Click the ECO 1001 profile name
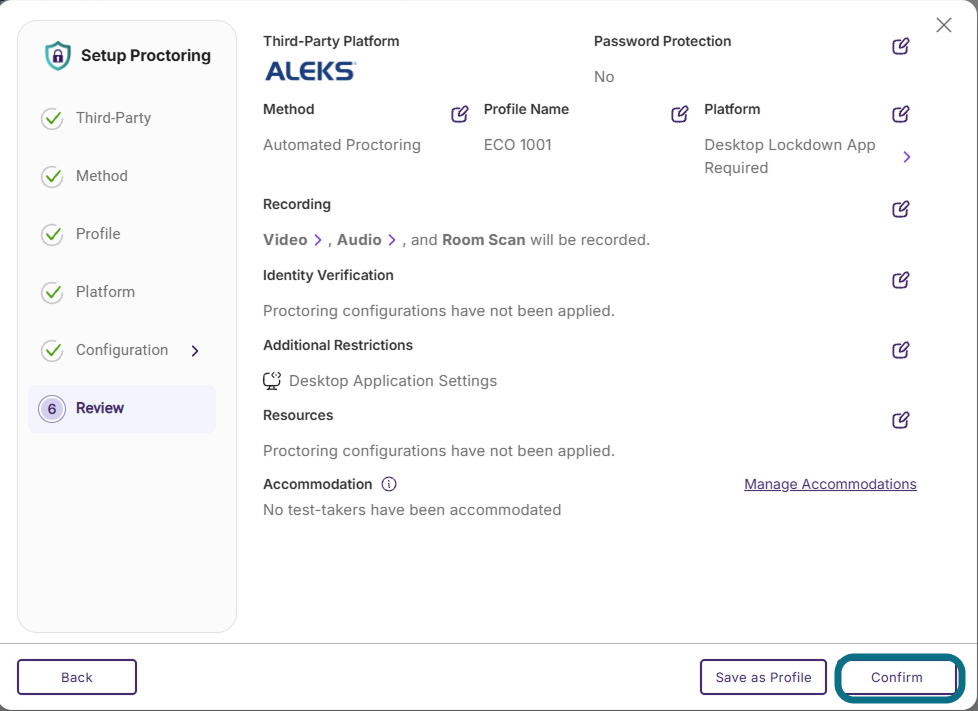This screenshot has width=978, height=711. 518,145
